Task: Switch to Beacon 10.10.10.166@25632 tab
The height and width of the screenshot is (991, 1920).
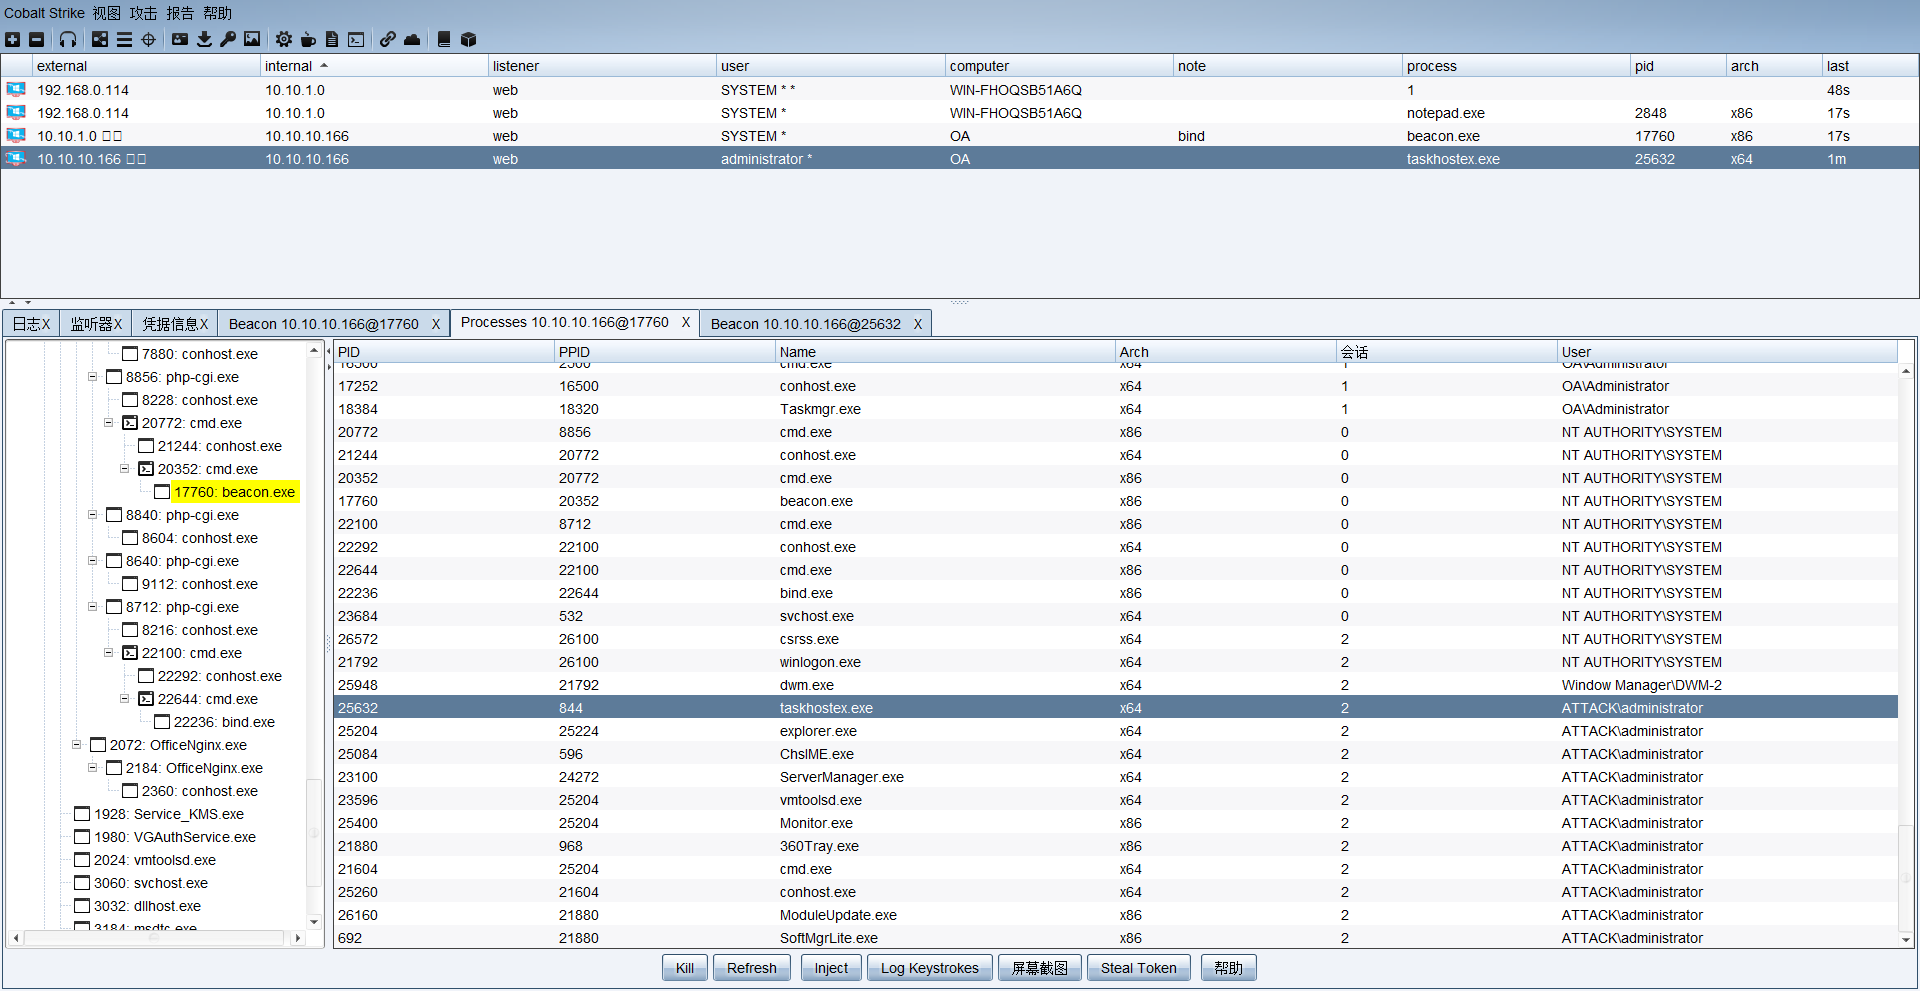Action: tap(806, 324)
